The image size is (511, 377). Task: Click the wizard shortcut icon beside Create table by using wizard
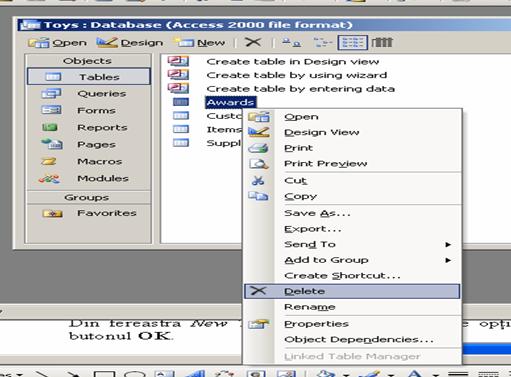tap(178, 75)
